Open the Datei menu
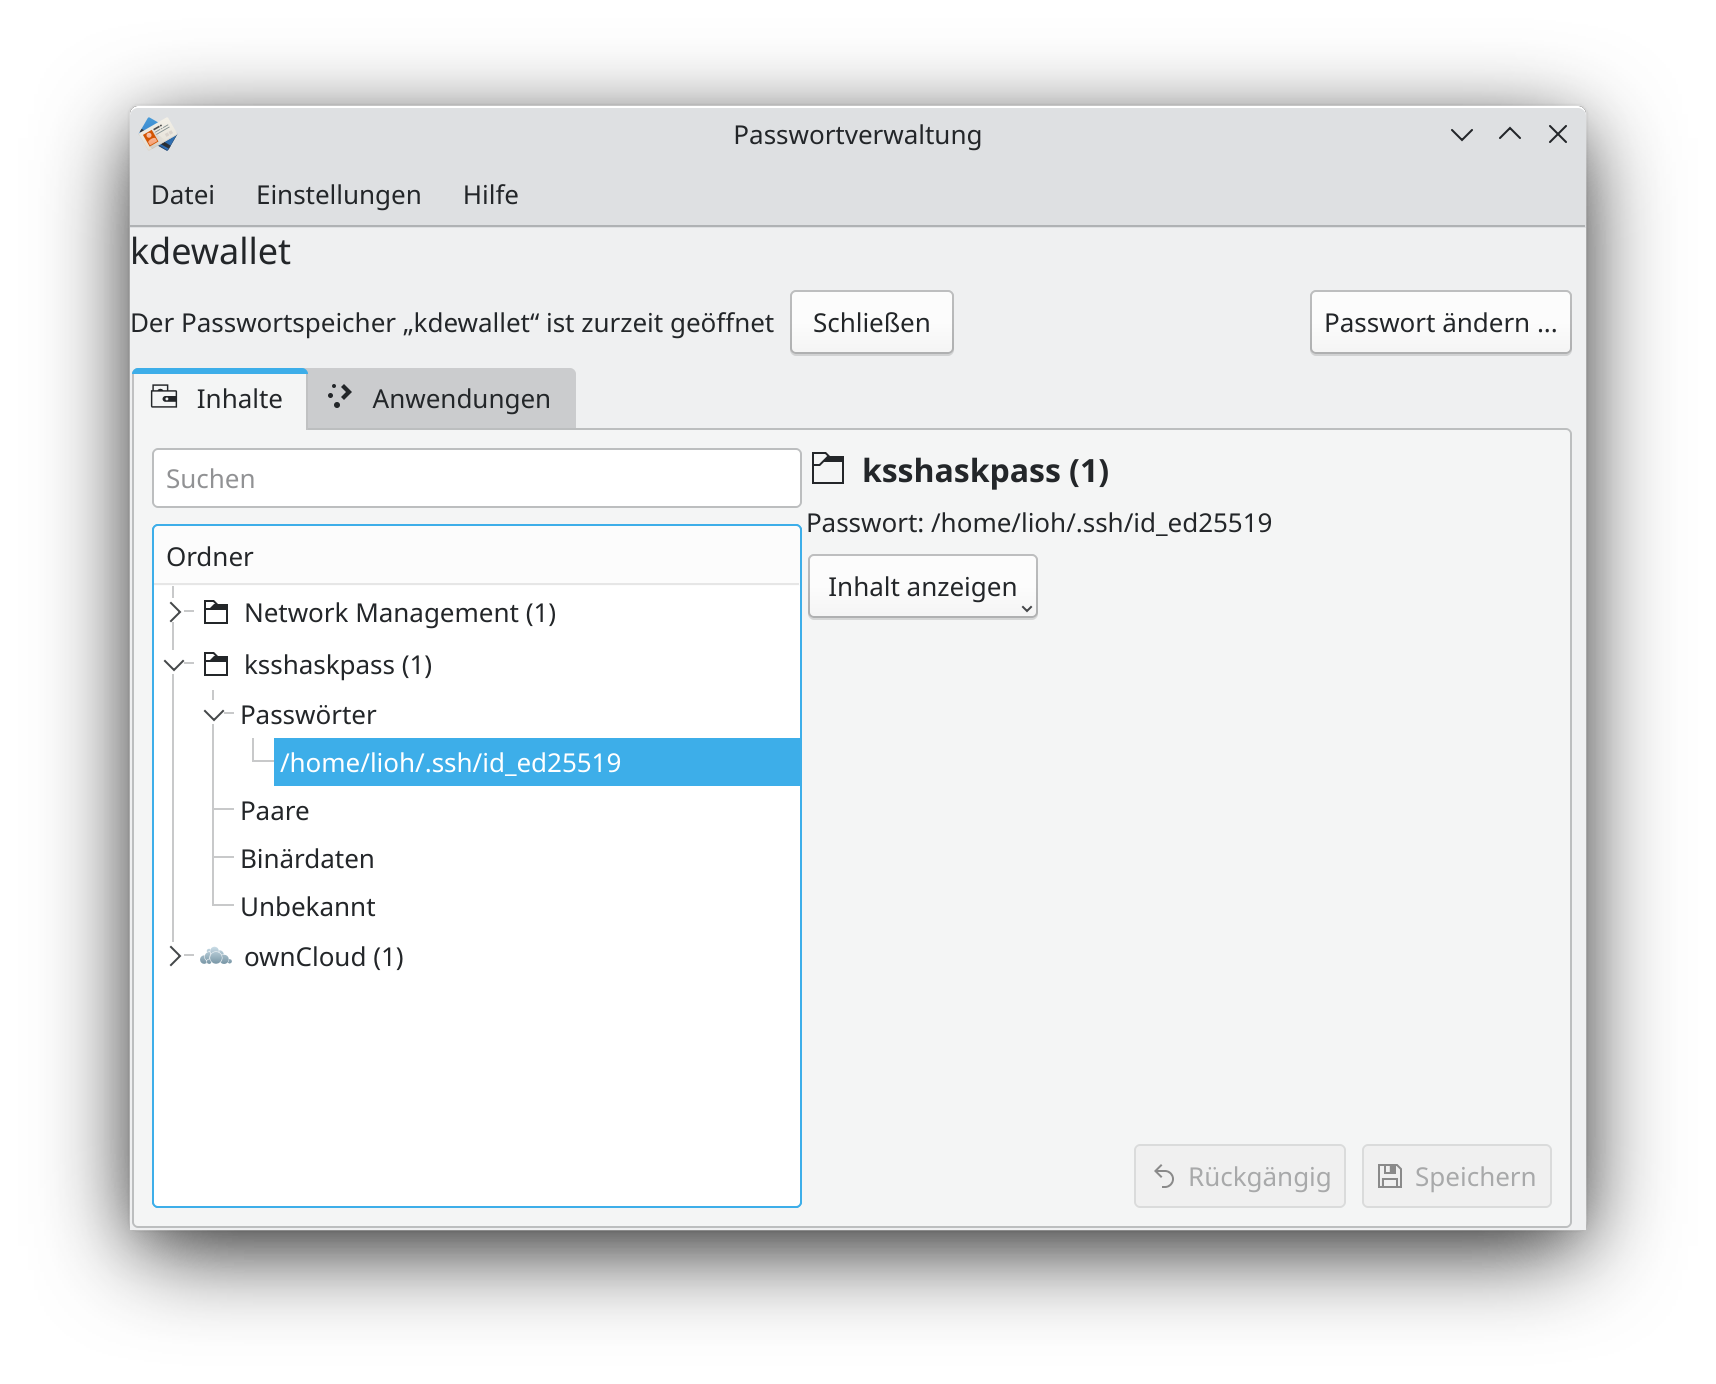This screenshot has height=1384, width=1716. point(183,195)
